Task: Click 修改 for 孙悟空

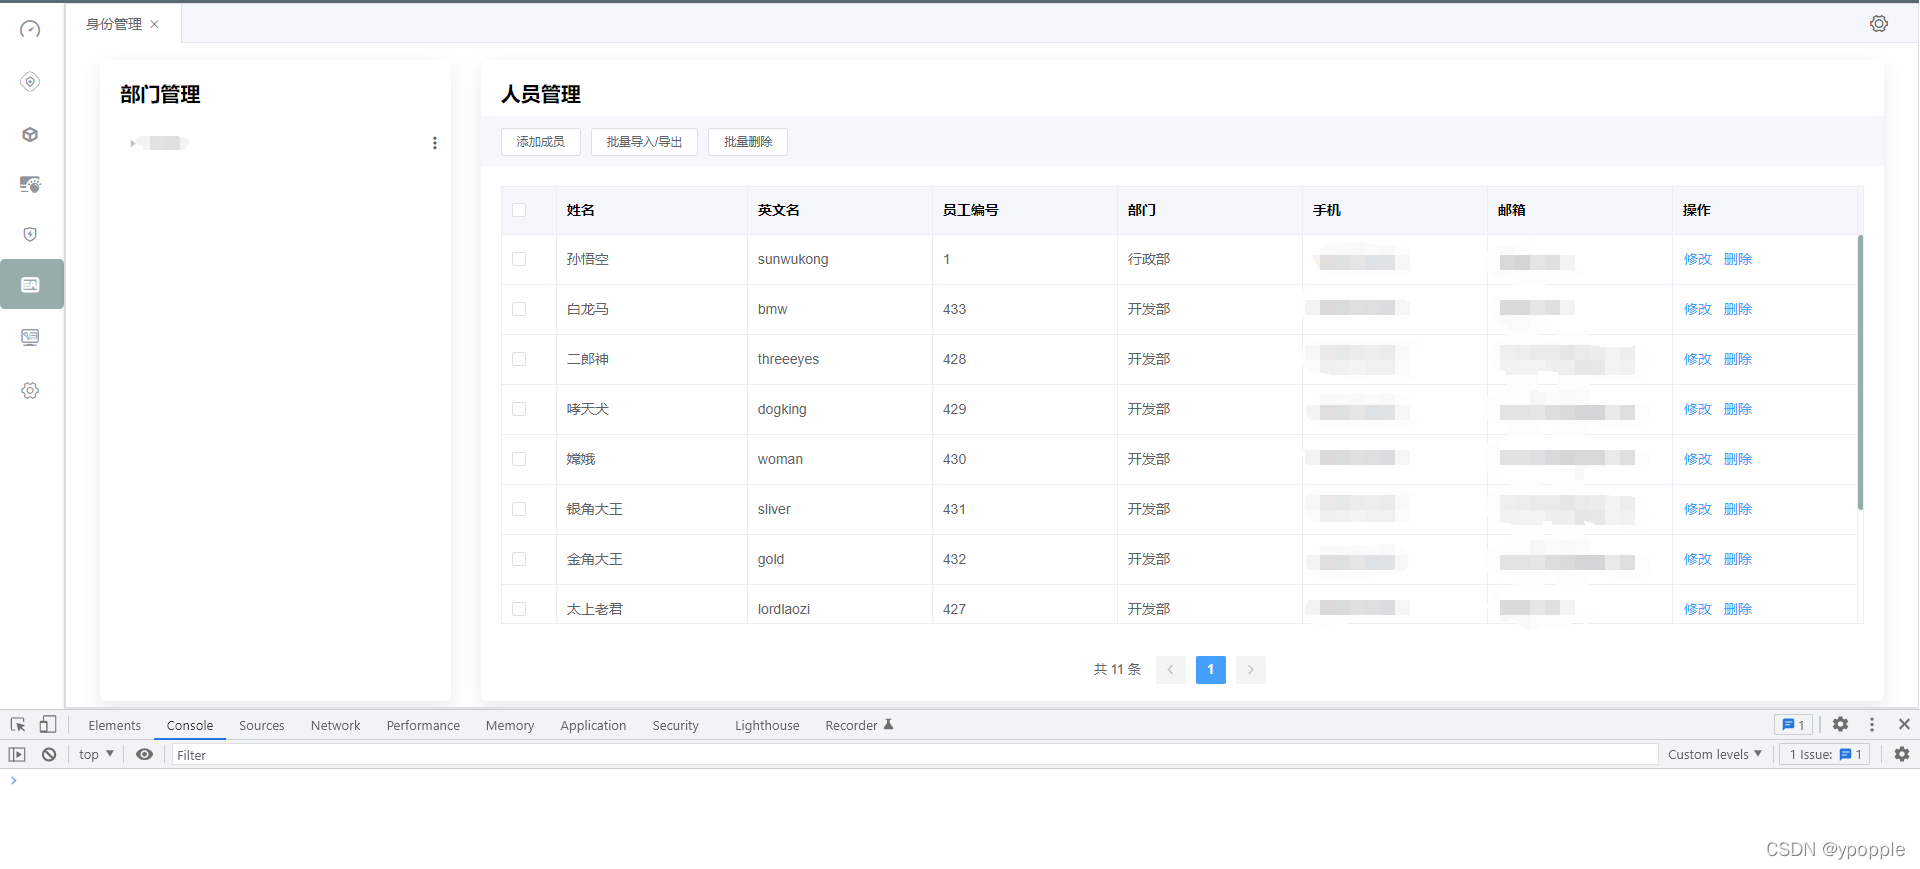Action: click(1698, 259)
